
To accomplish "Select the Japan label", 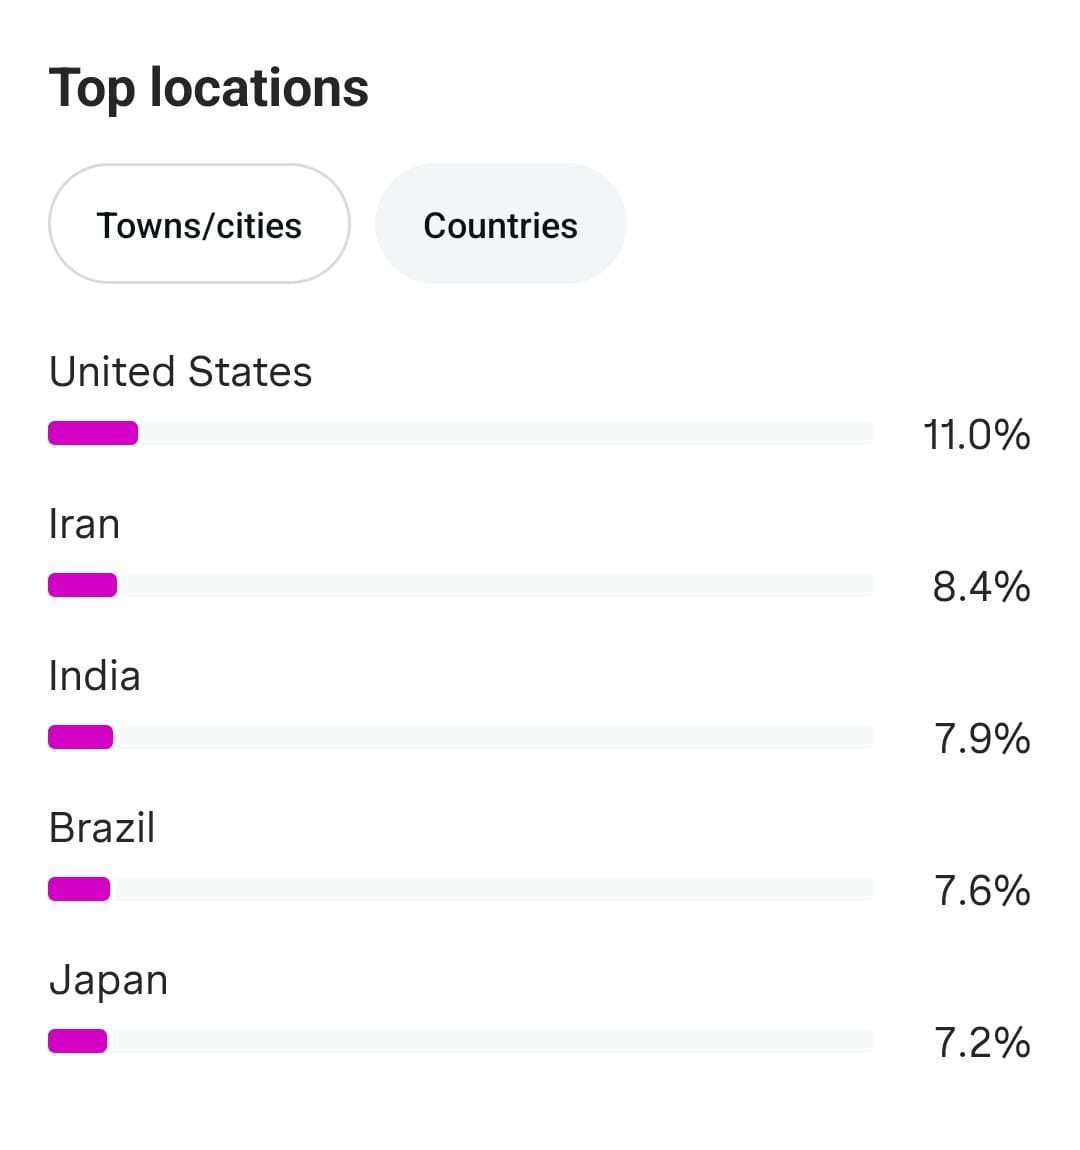I will pyautogui.click(x=108, y=980).
